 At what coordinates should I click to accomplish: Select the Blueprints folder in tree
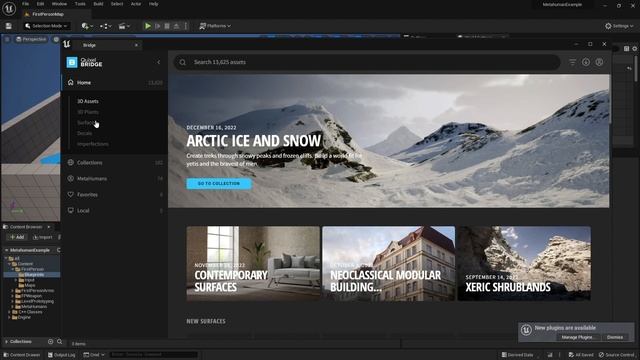coord(33,275)
